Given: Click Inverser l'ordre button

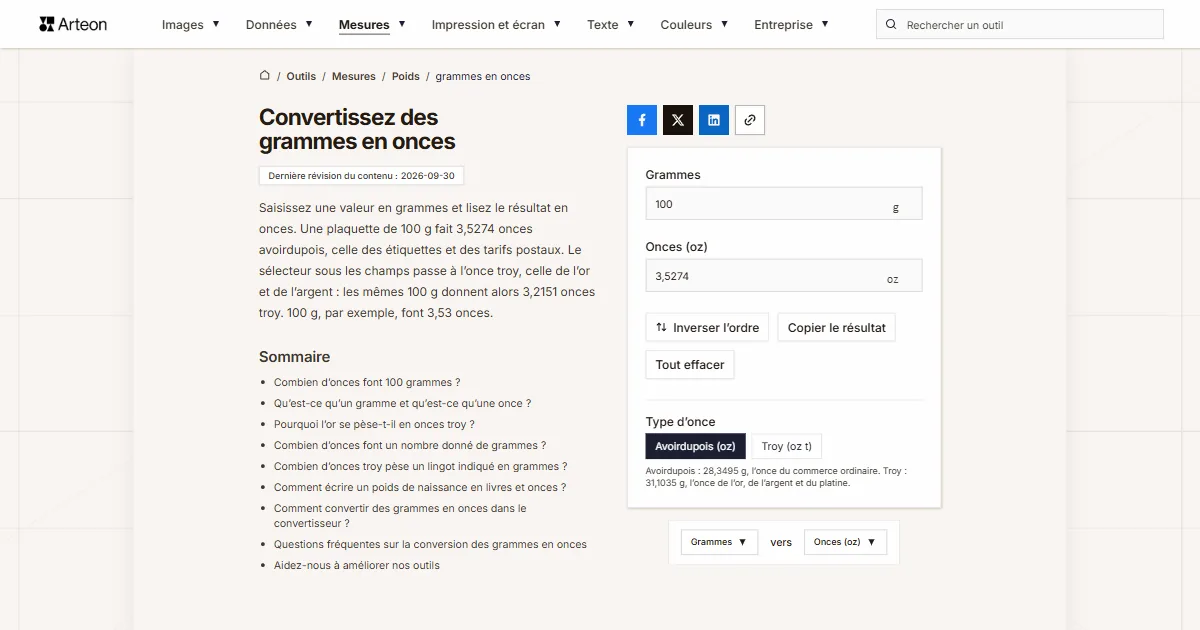Looking at the screenshot, I should click(x=707, y=328).
